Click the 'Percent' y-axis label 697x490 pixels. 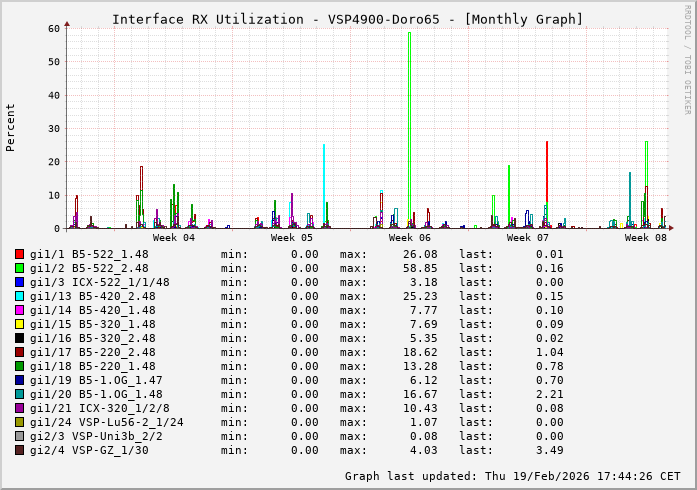coord(11,127)
